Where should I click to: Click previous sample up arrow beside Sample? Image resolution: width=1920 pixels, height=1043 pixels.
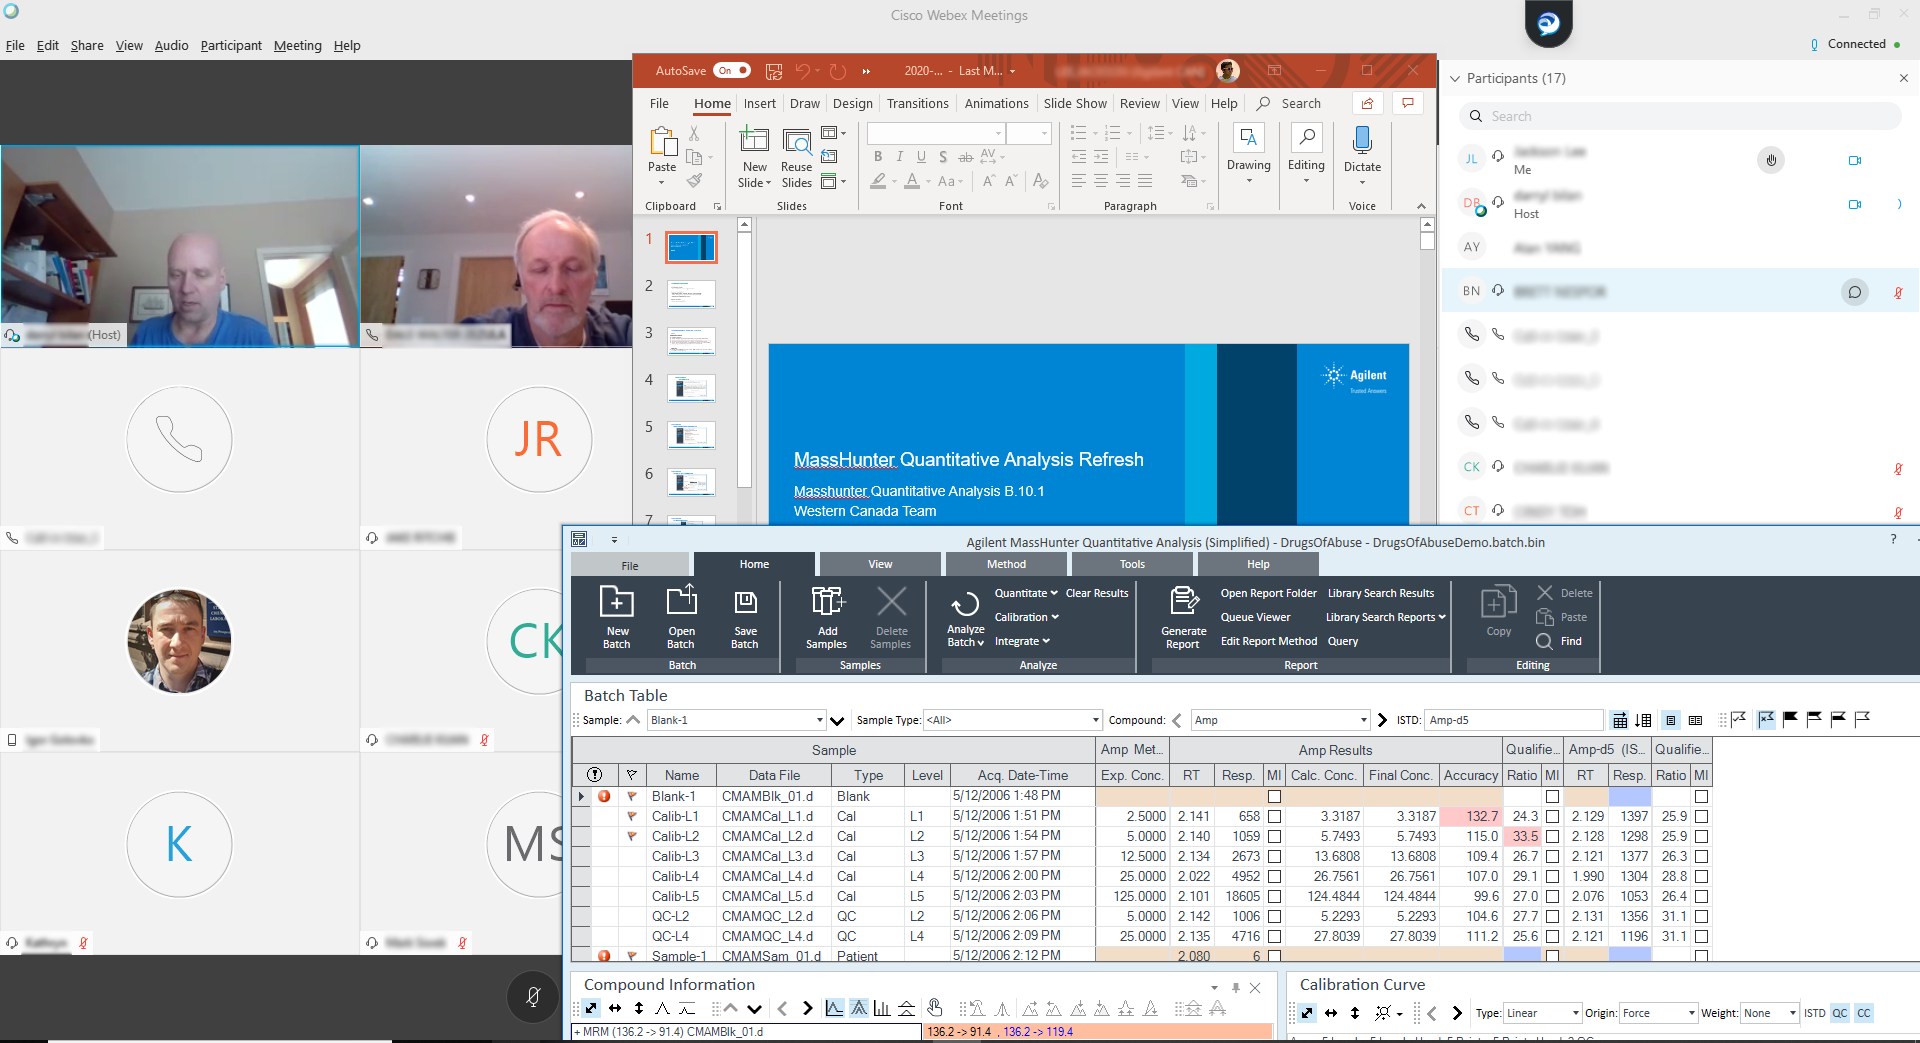[633, 720]
